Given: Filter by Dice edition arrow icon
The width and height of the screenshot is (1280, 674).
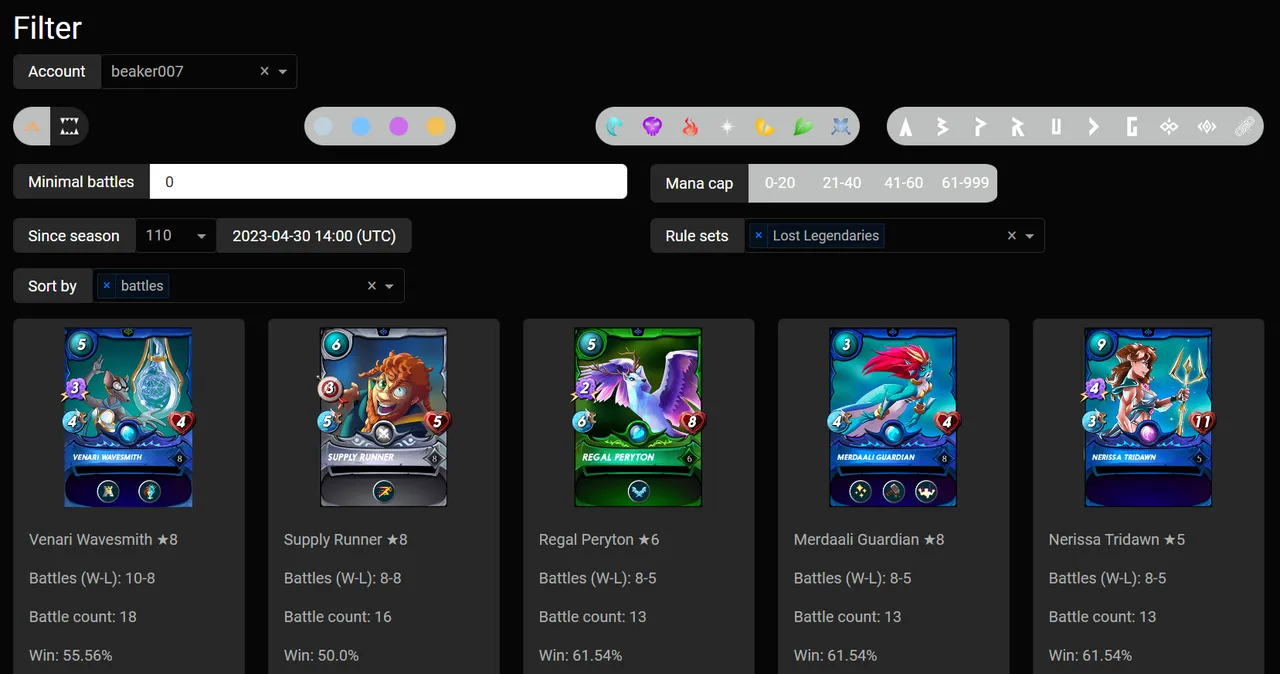Looking at the screenshot, I should pyautogui.click(x=1093, y=127).
